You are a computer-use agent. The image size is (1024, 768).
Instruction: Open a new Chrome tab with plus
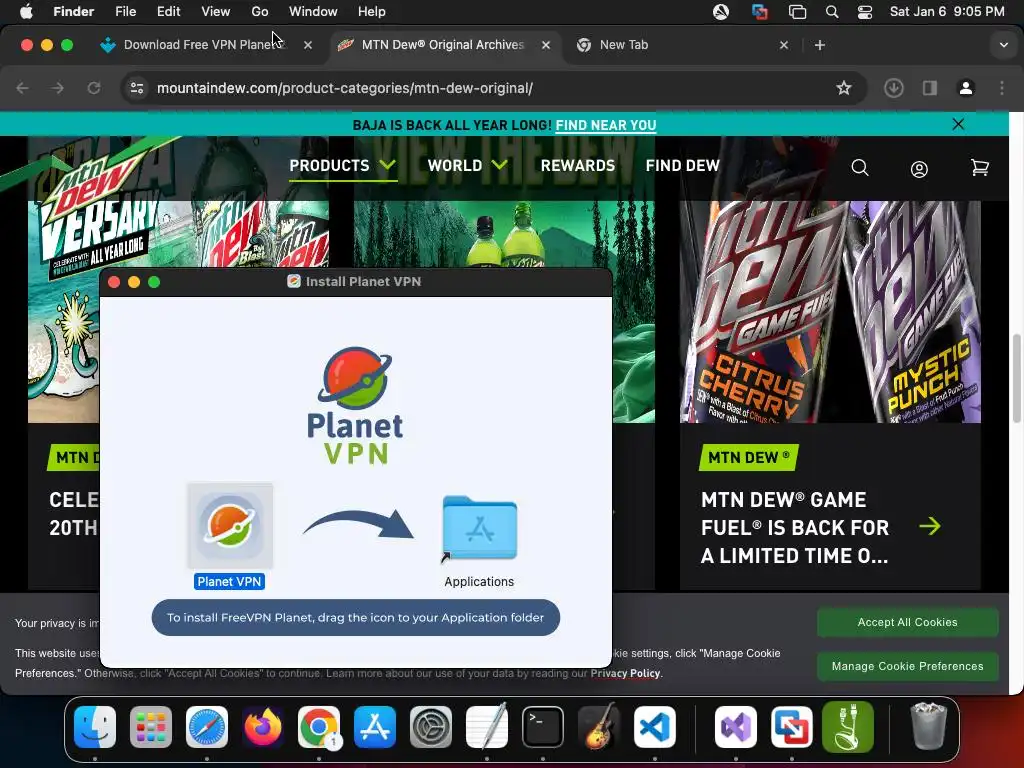(x=820, y=45)
